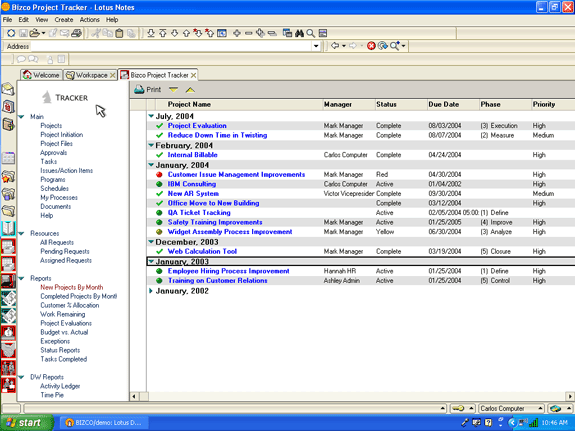Image resolution: width=575 pixels, height=431 pixels.
Task: Click the horizontal scrollbar left arrow
Action: (134, 397)
